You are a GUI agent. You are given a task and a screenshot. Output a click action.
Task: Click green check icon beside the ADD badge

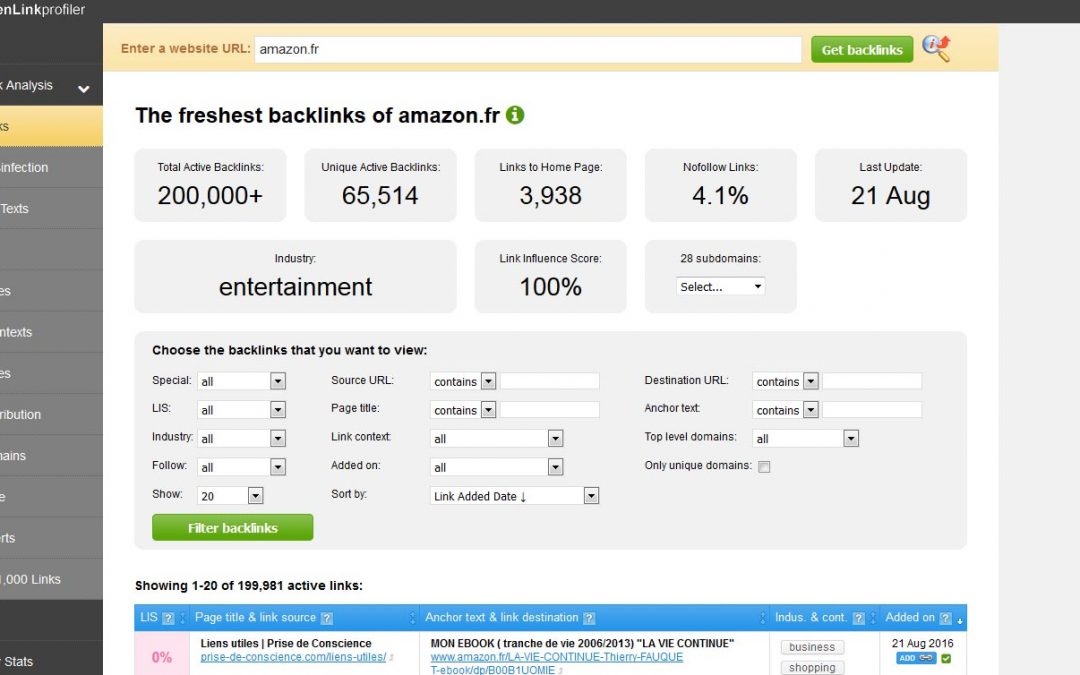(946, 658)
